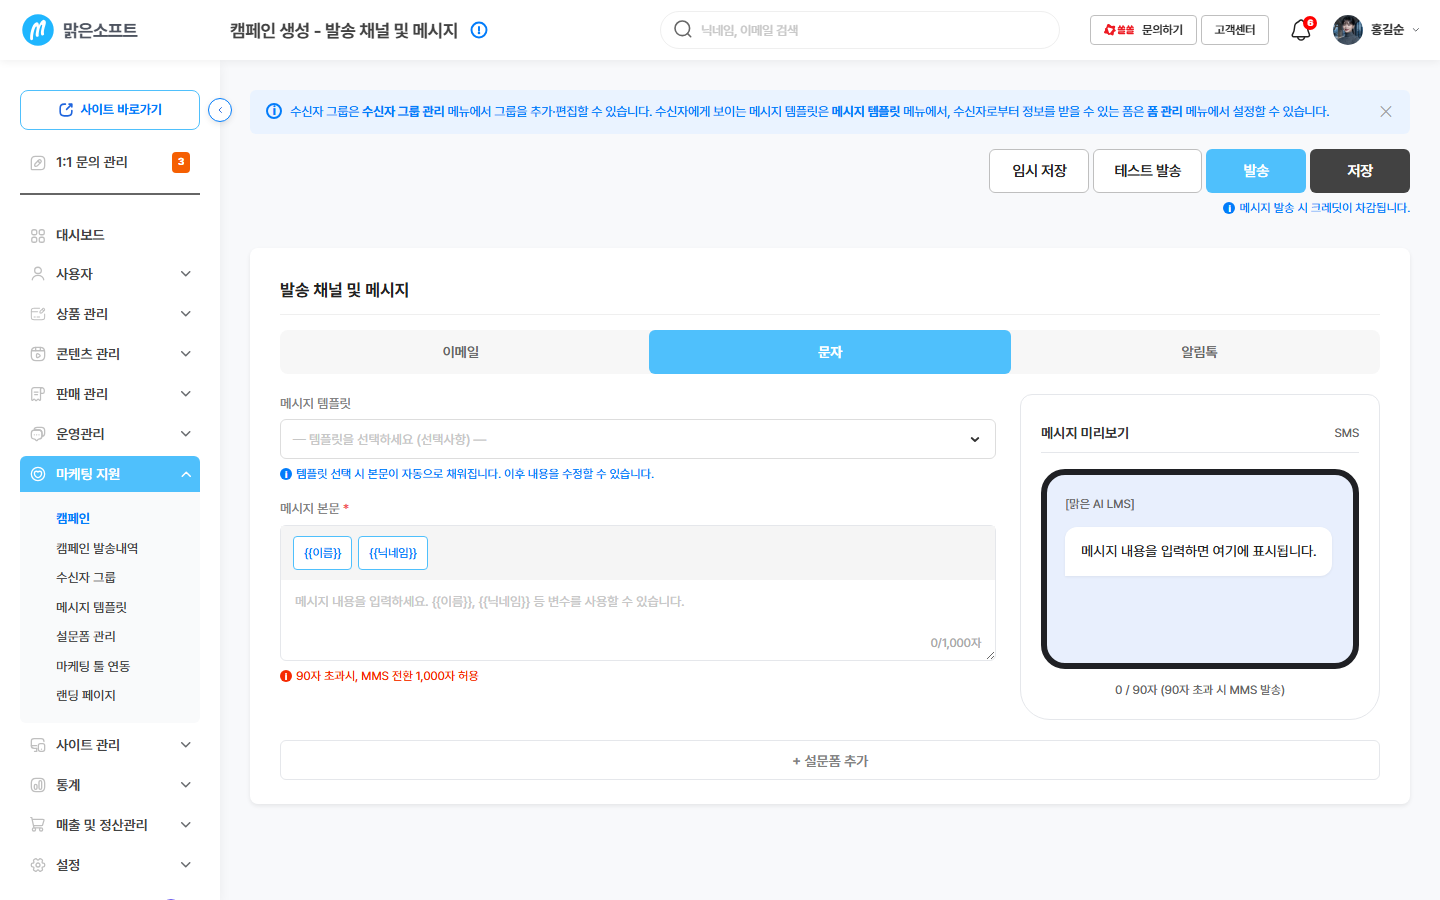The image size is (1440, 900).
Task: Click the 대시보드 grid icon
Action: [38, 235]
